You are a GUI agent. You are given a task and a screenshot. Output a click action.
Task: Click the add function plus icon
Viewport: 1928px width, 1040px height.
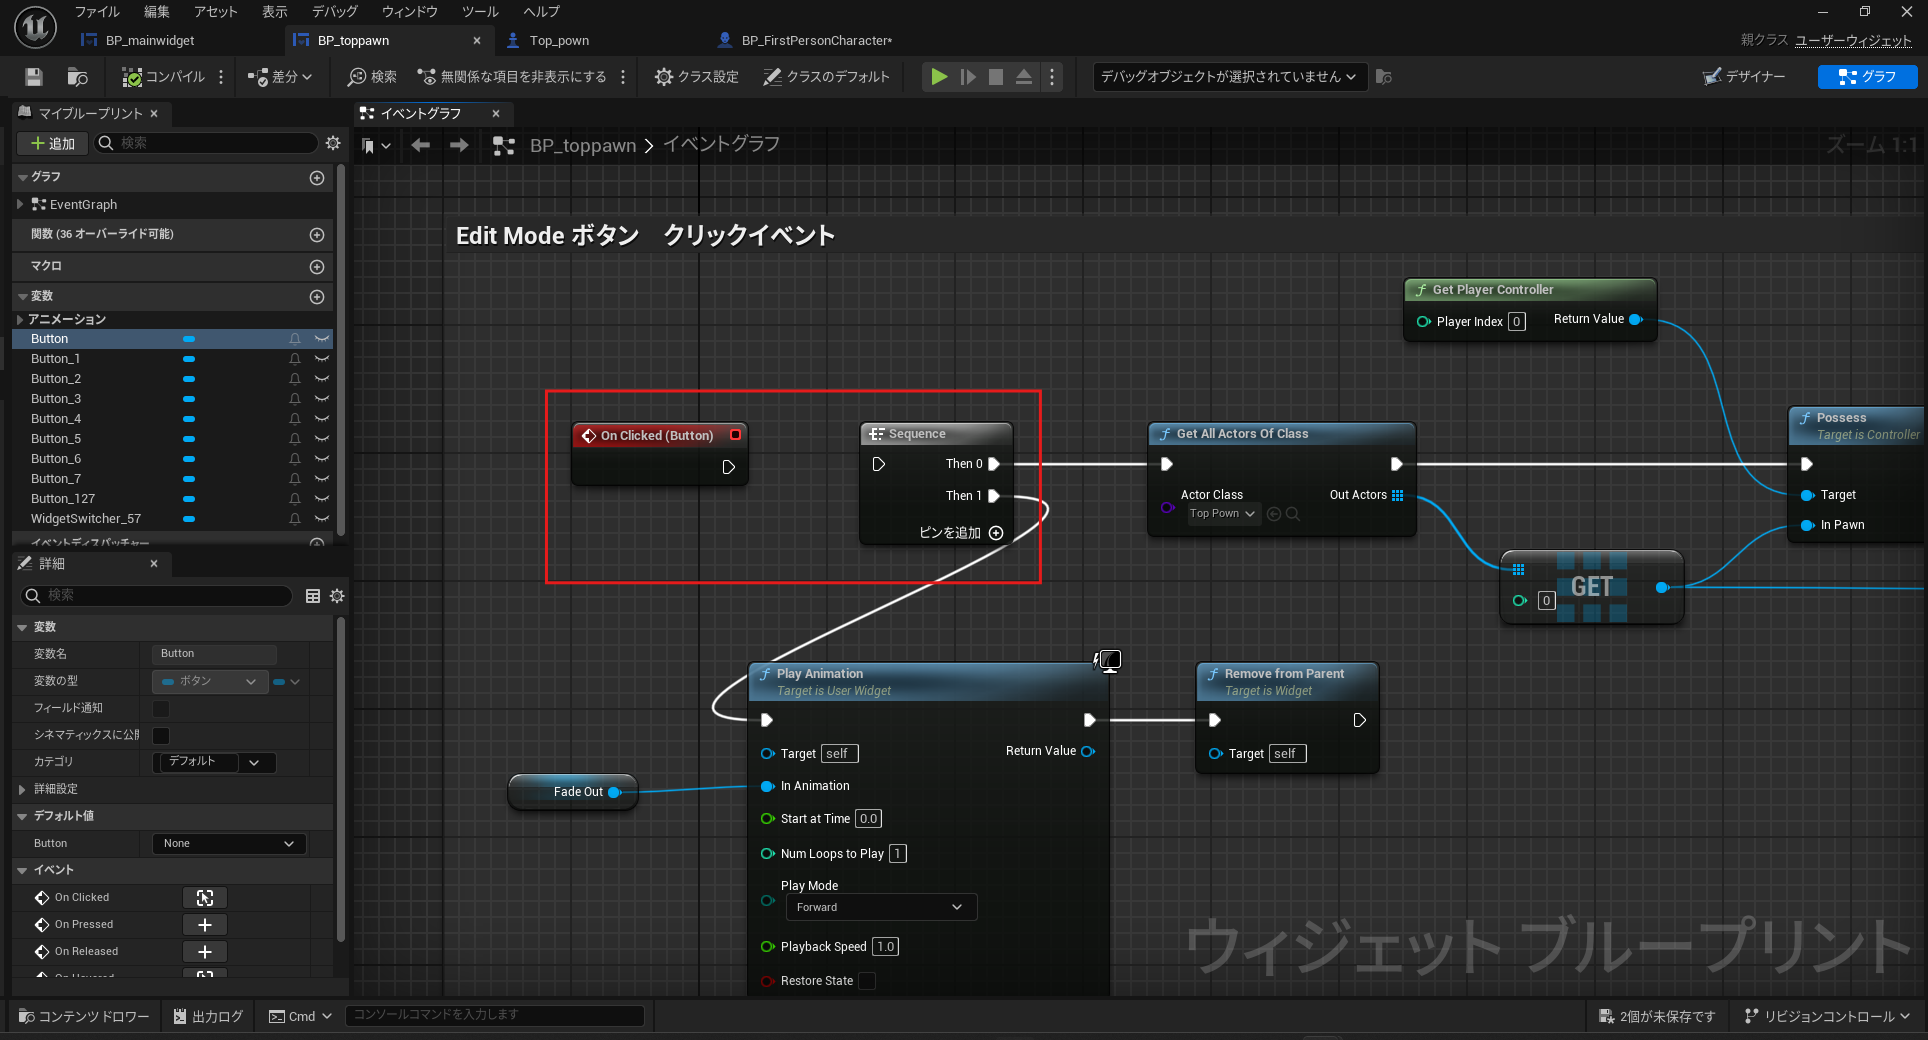[x=317, y=235]
